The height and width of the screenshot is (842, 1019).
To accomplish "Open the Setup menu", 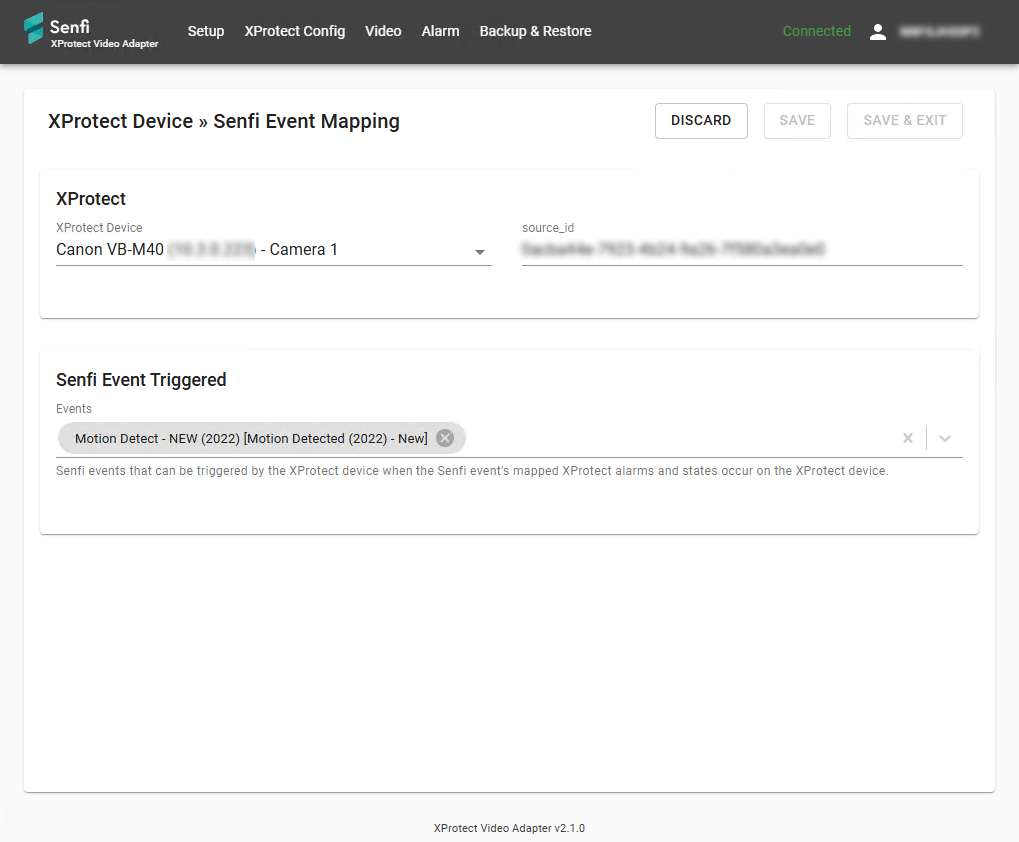I will [x=205, y=31].
